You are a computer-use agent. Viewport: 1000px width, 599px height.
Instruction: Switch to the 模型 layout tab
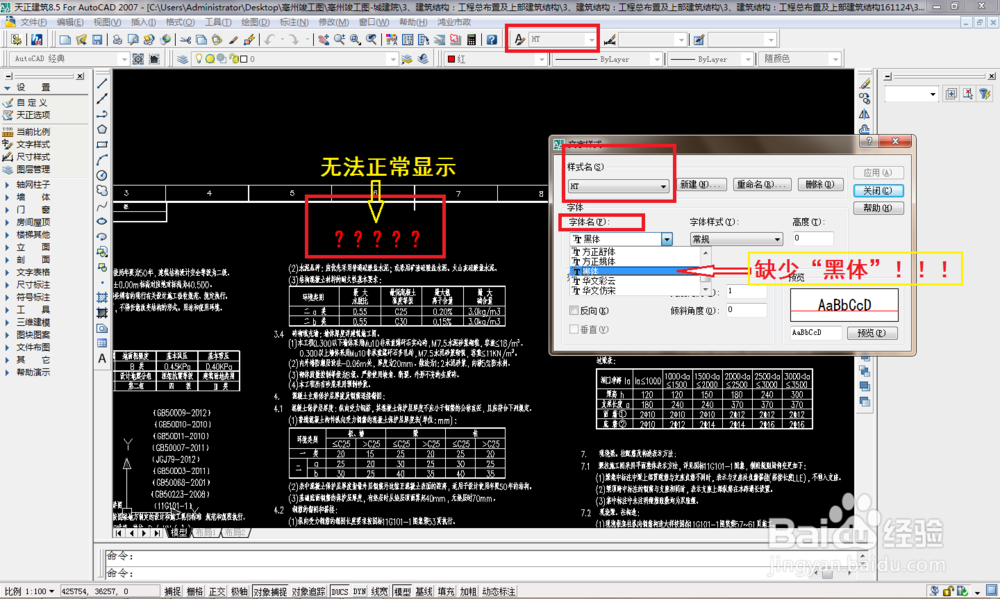point(179,533)
